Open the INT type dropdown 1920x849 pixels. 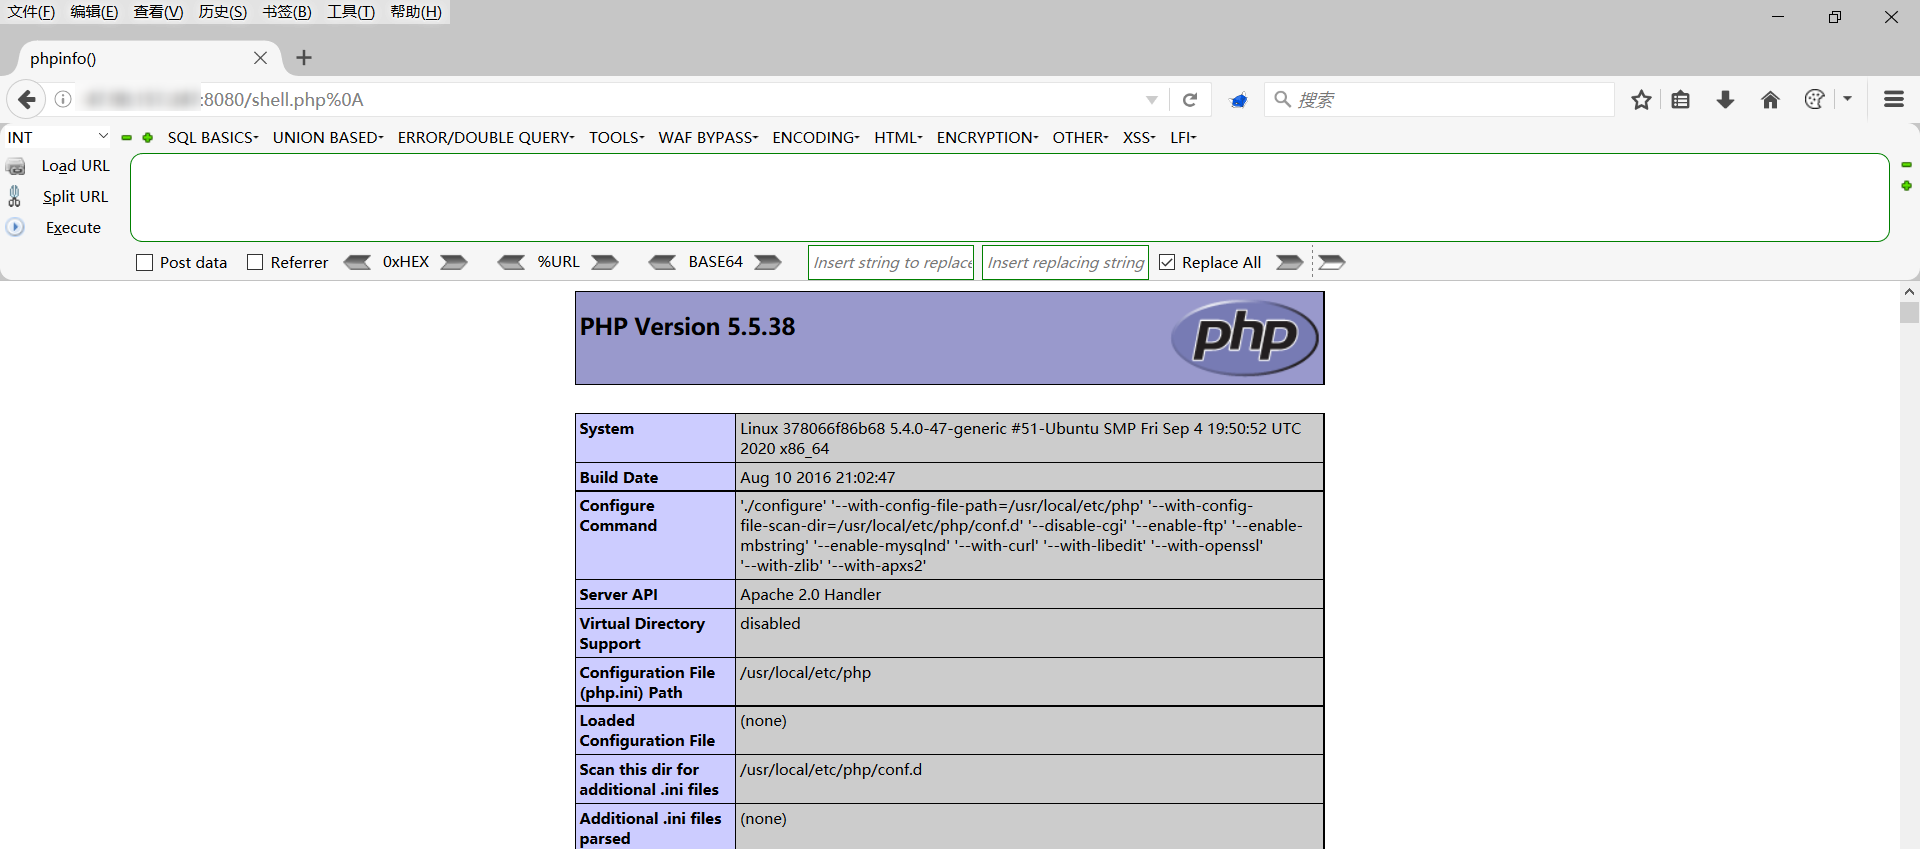click(57, 137)
